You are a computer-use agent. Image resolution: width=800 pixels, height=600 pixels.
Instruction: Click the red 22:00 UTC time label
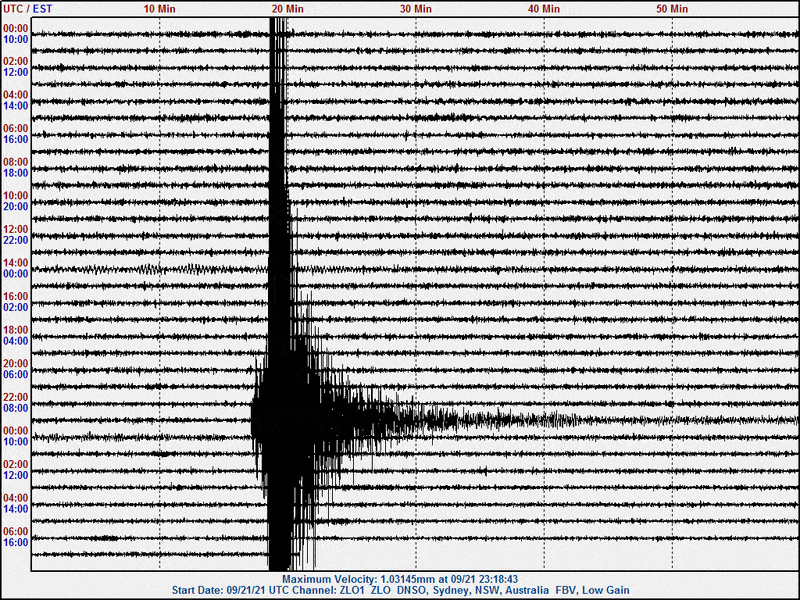[16, 397]
